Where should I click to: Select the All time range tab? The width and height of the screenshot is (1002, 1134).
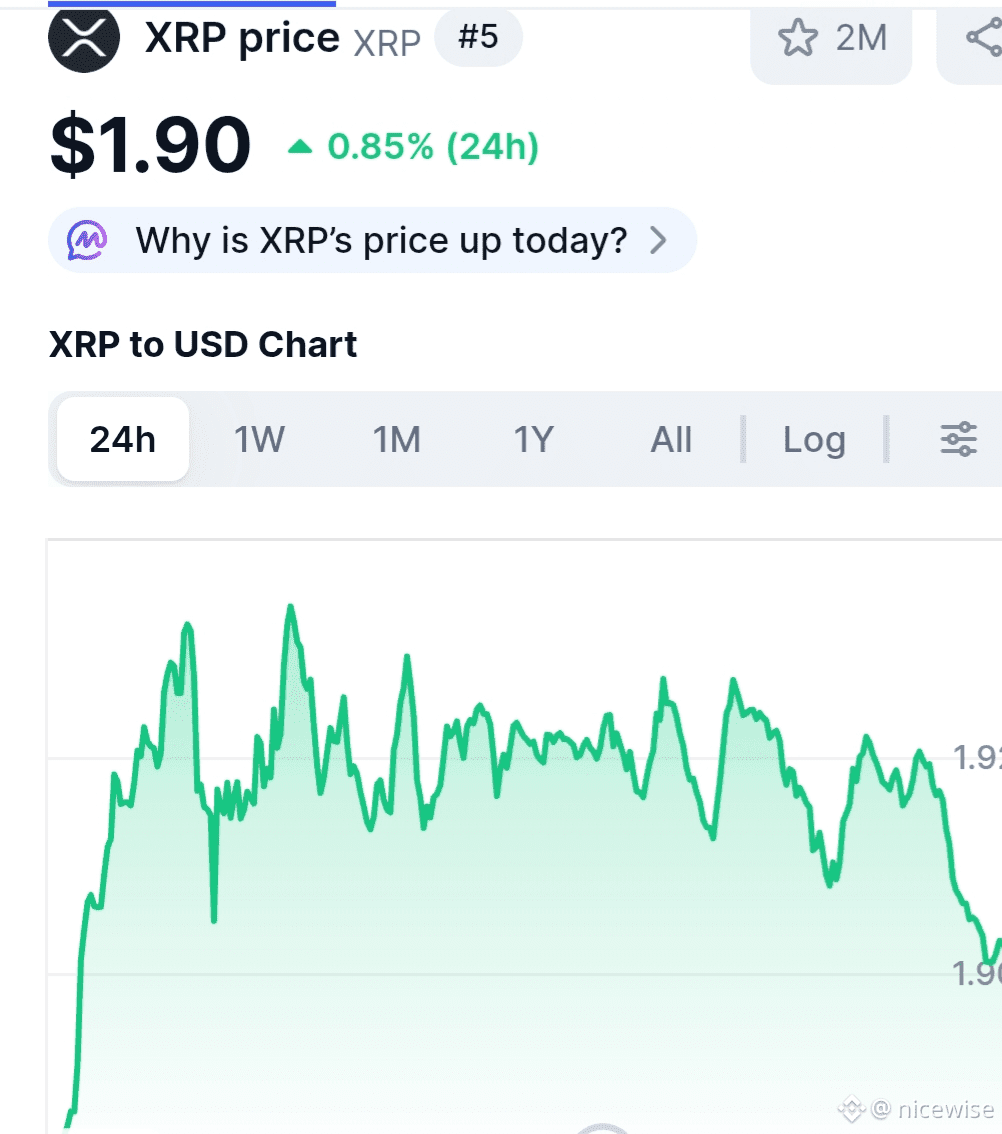[671, 439]
